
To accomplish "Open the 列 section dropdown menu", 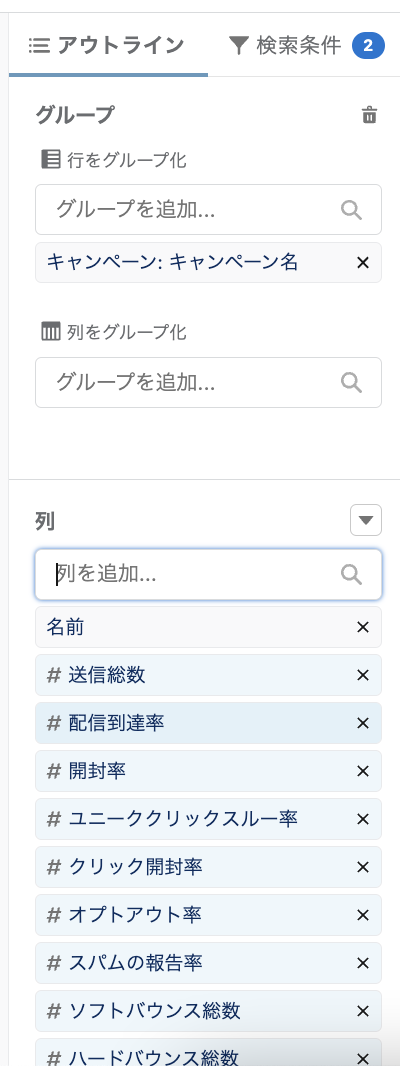I will click(x=366, y=521).
